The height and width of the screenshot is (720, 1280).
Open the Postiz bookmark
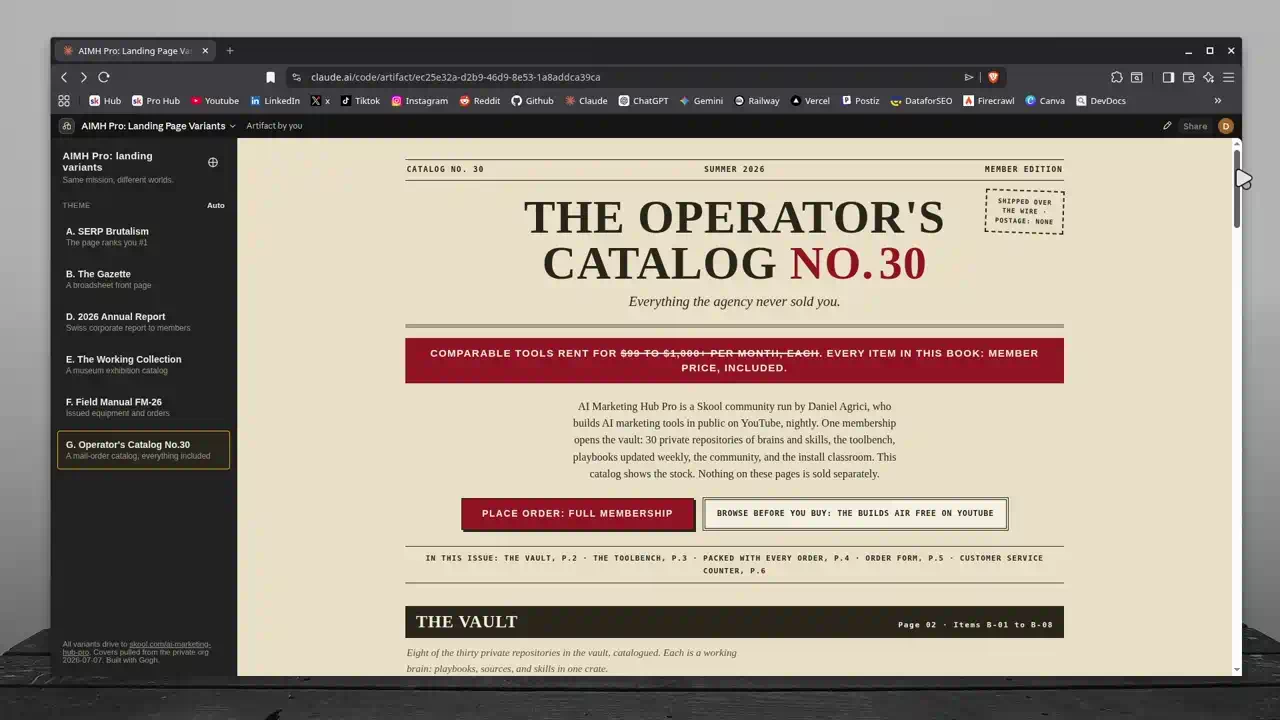click(x=860, y=101)
